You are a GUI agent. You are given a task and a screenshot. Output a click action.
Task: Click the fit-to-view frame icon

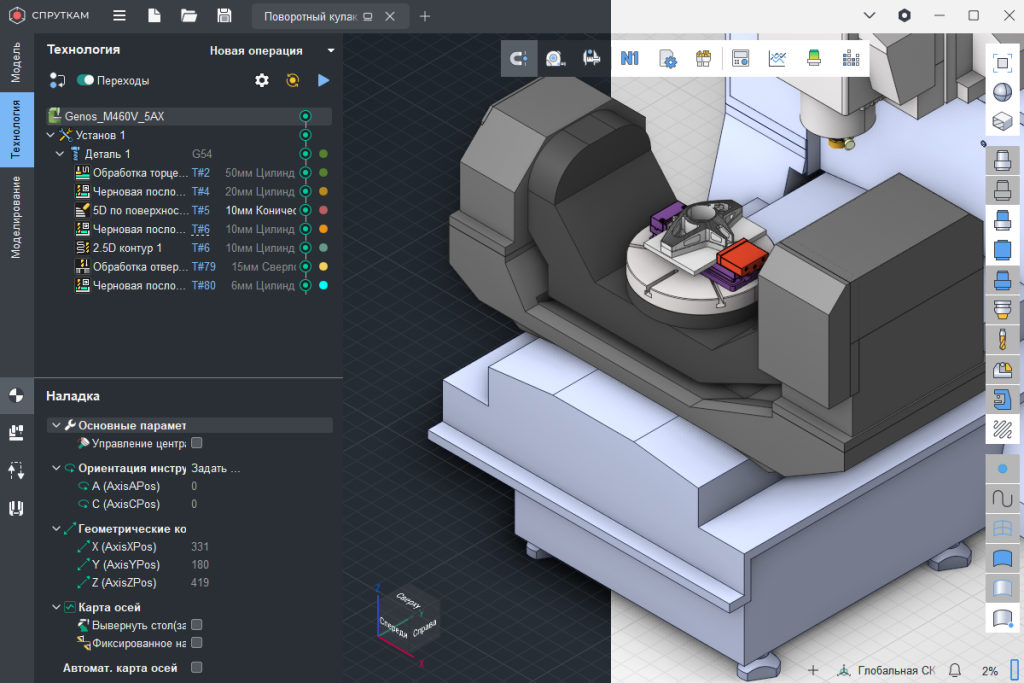(1003, 62)
